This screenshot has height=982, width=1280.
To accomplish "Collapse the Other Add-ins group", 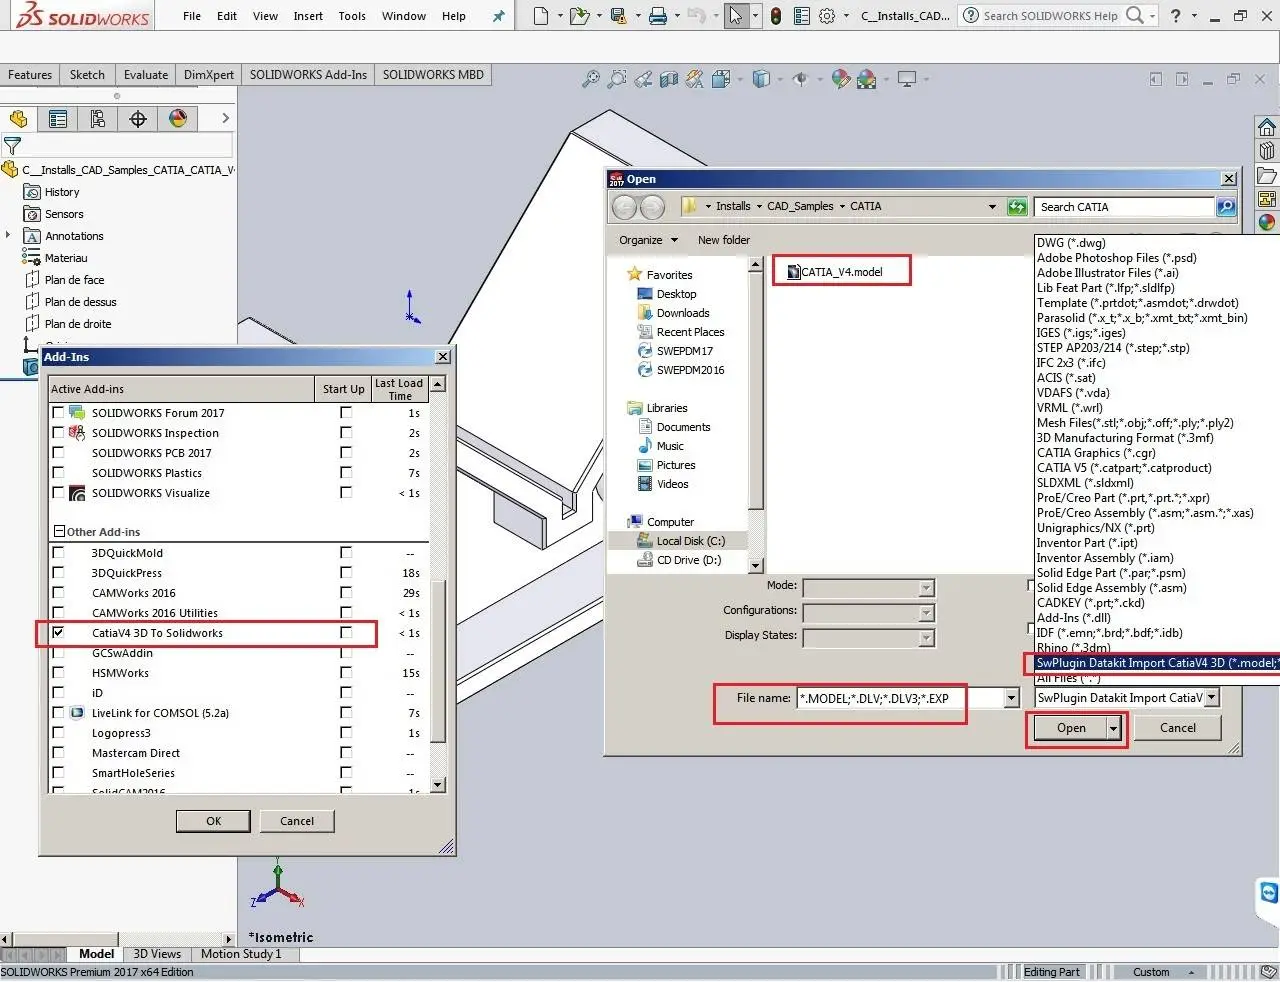I will (x=59, y=532).
